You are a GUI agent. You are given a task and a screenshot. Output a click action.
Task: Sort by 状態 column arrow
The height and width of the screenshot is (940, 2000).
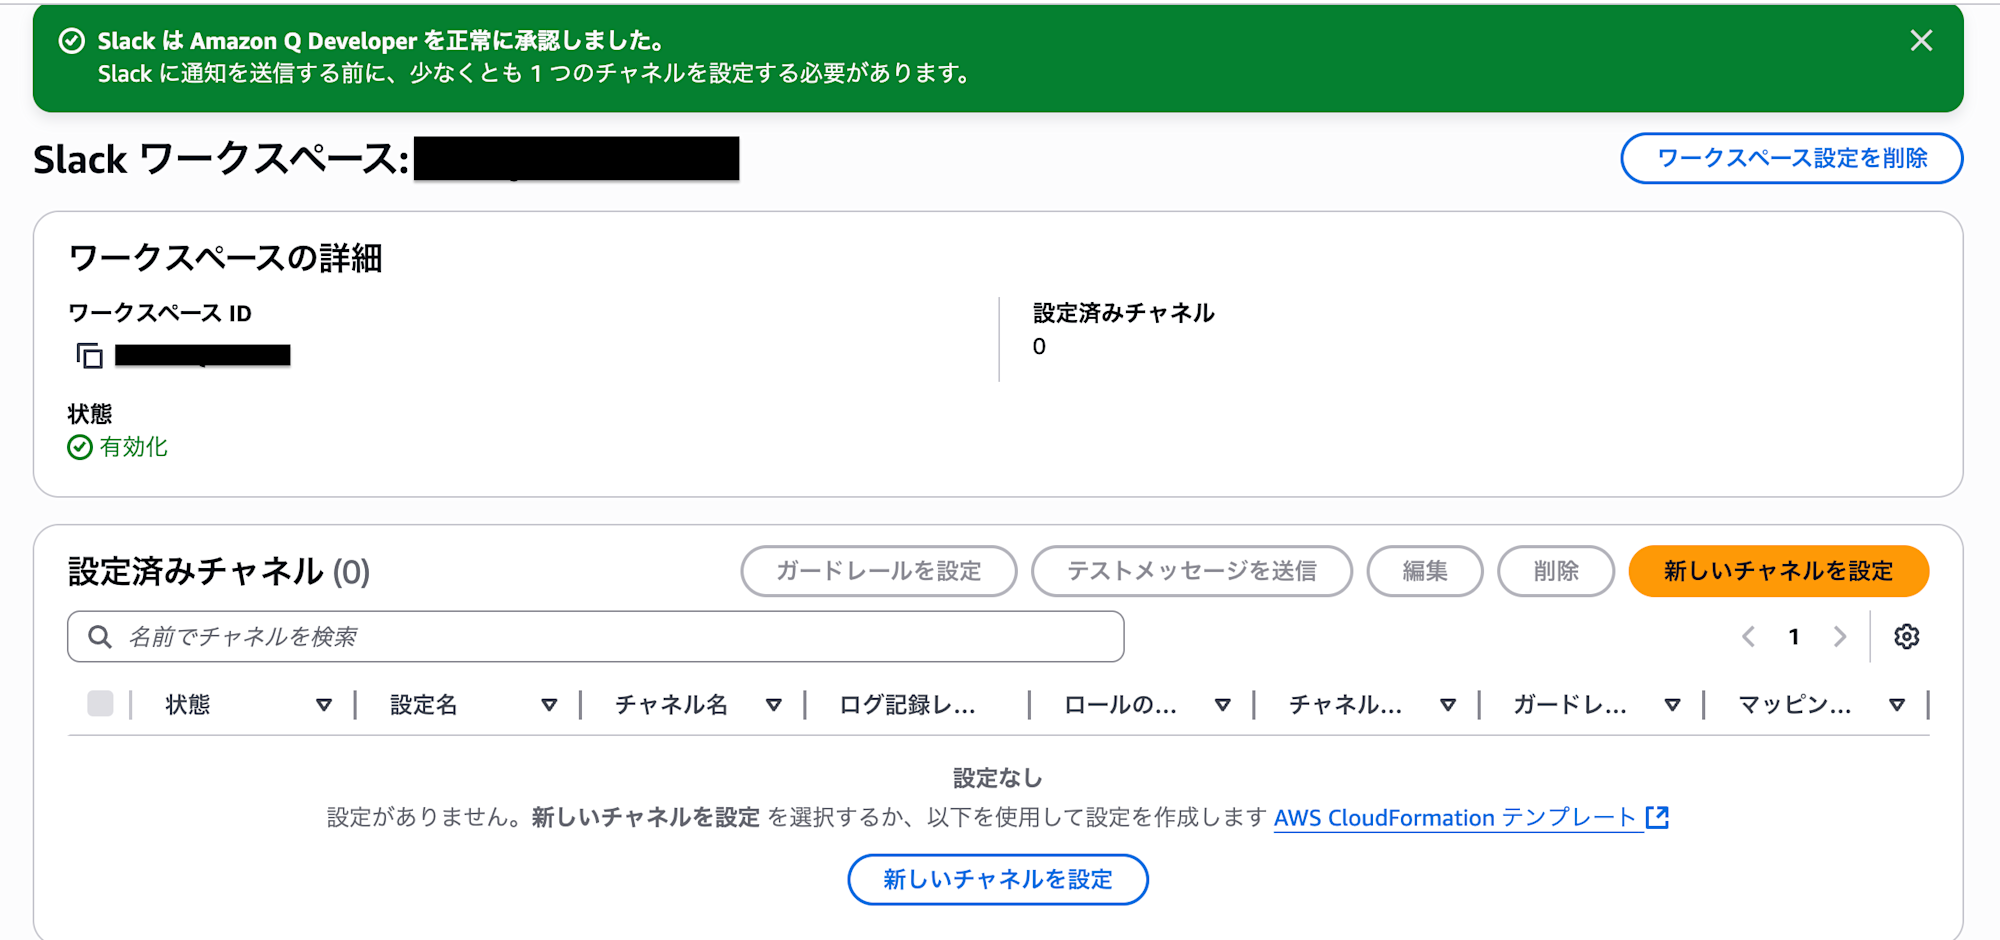pyautogui.click(x=323, y=705)
